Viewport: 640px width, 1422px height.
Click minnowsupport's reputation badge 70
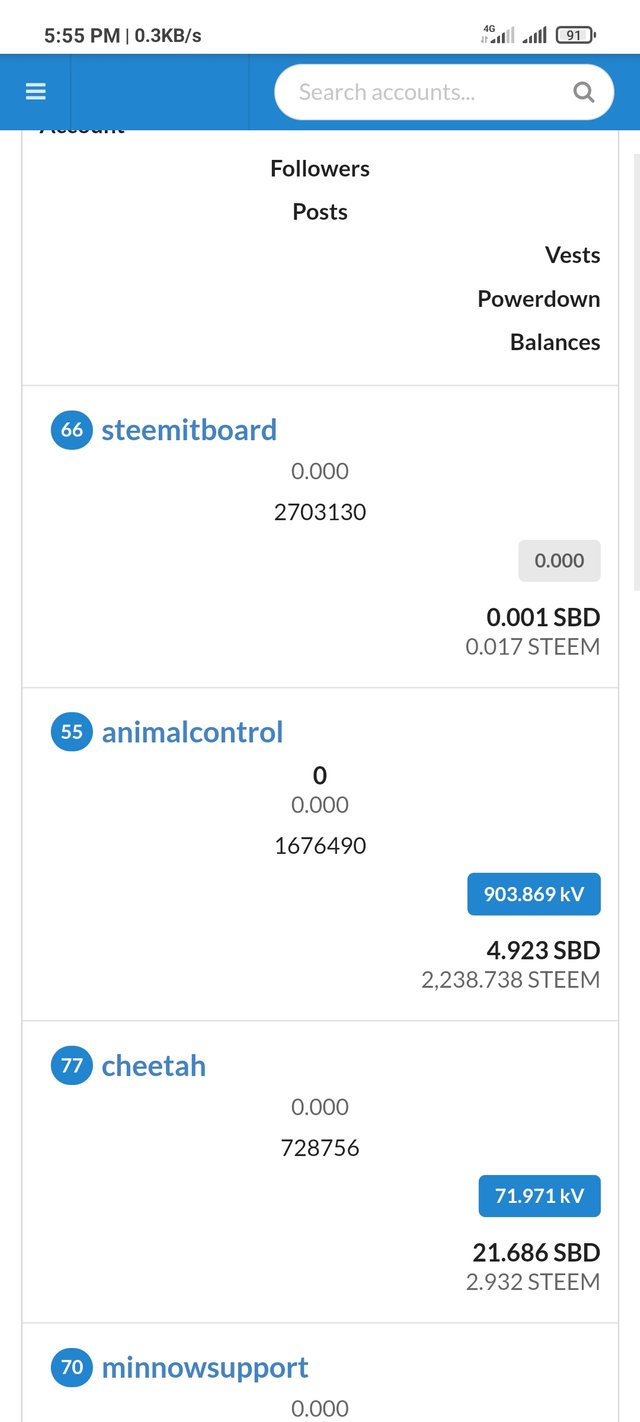coord(72,1367)
